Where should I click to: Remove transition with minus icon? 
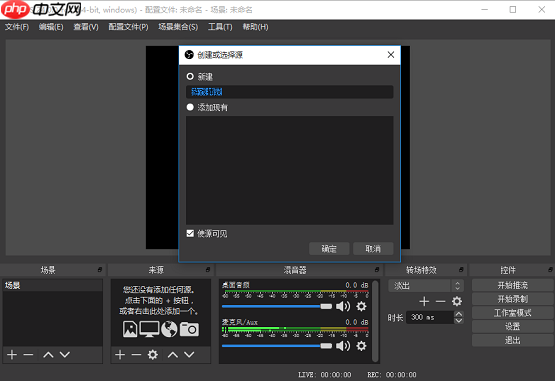pyautogui.click(x=440, y=301)
